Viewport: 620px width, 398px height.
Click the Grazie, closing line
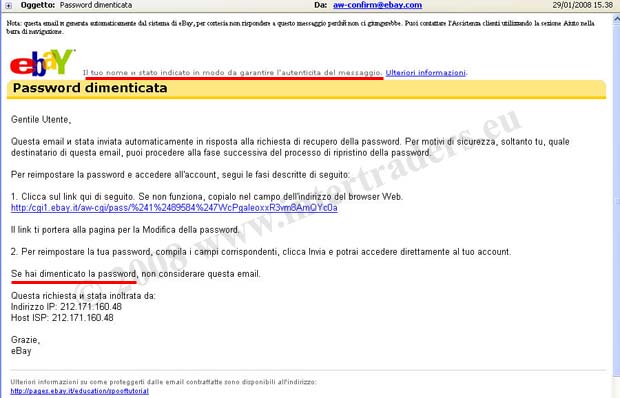tap(25, 340)
